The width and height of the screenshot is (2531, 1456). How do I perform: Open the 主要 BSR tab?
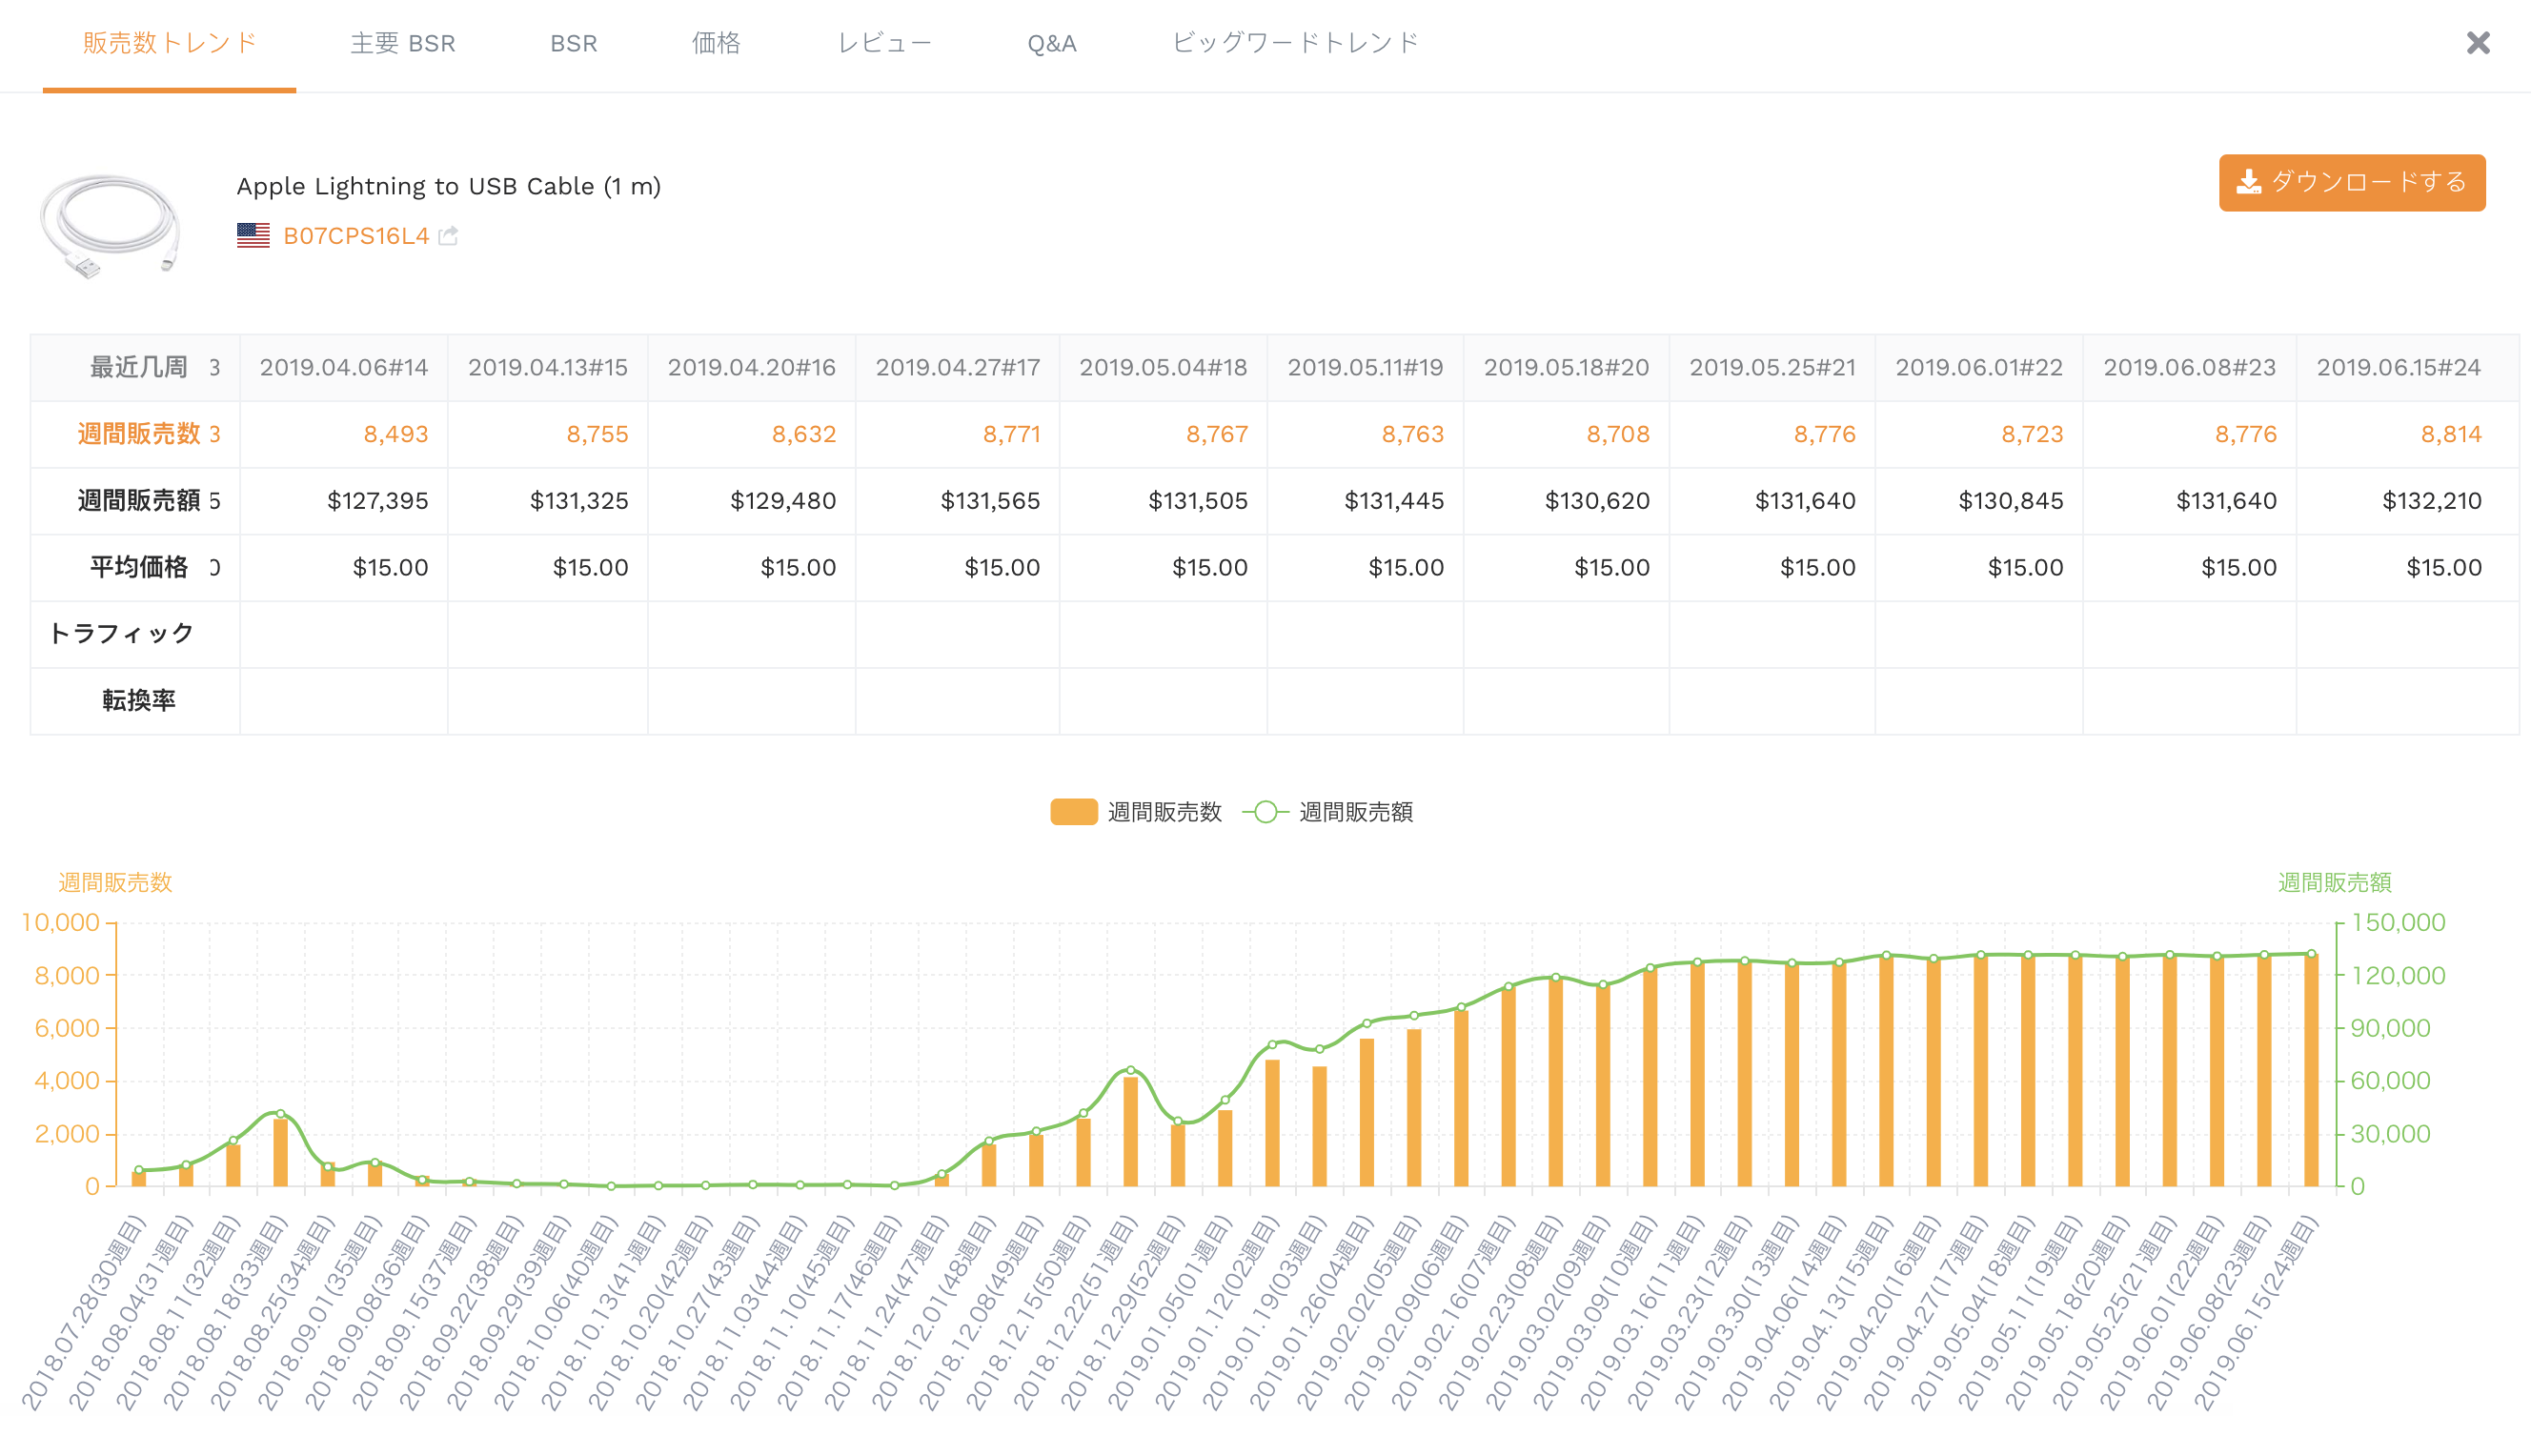pos(403,43)
